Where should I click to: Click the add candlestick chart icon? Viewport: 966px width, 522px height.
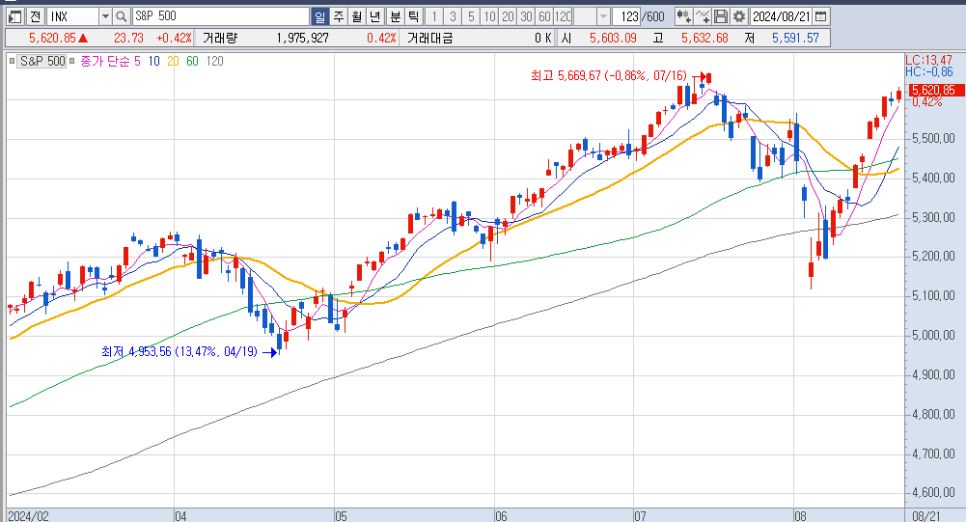tap(683, 17)
